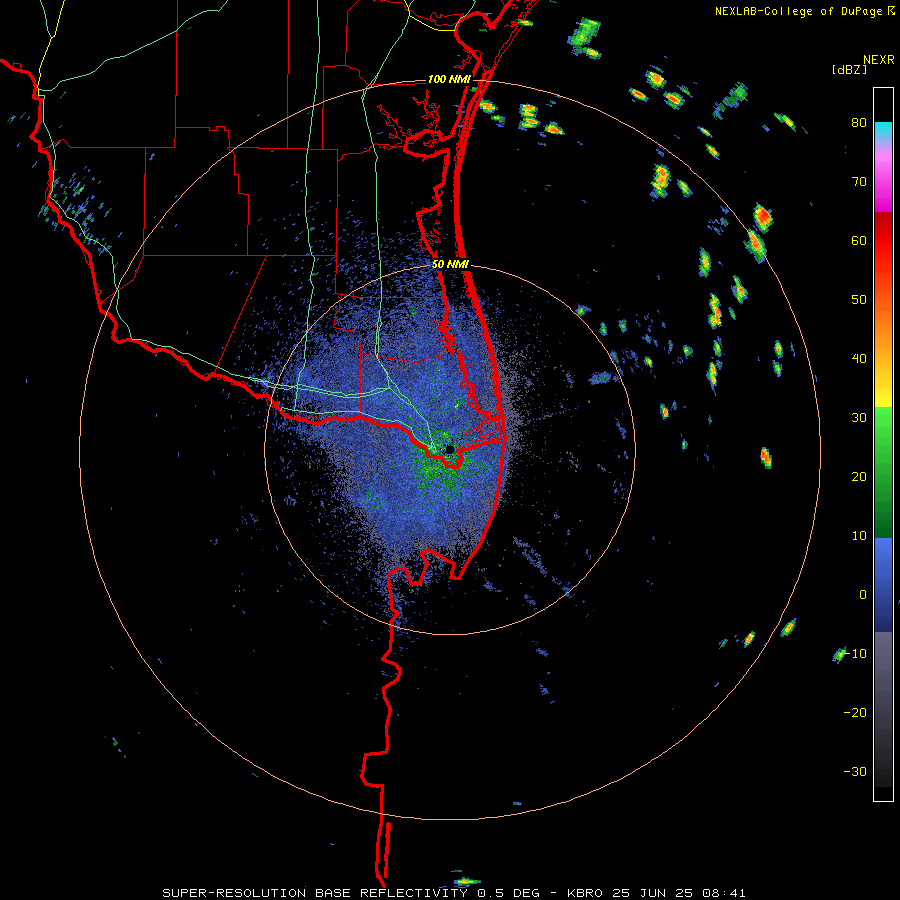Image resolution: width=900 pixels, height=900 pixels.
Task: Click the Super-Resolution Base Reflectivity caption
Action: tap(453, 893)
